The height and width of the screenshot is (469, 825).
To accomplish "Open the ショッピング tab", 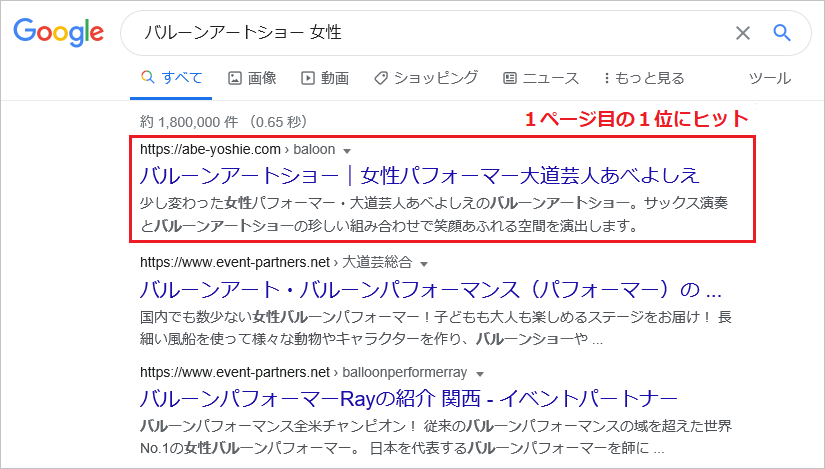I will coord(426,78).
